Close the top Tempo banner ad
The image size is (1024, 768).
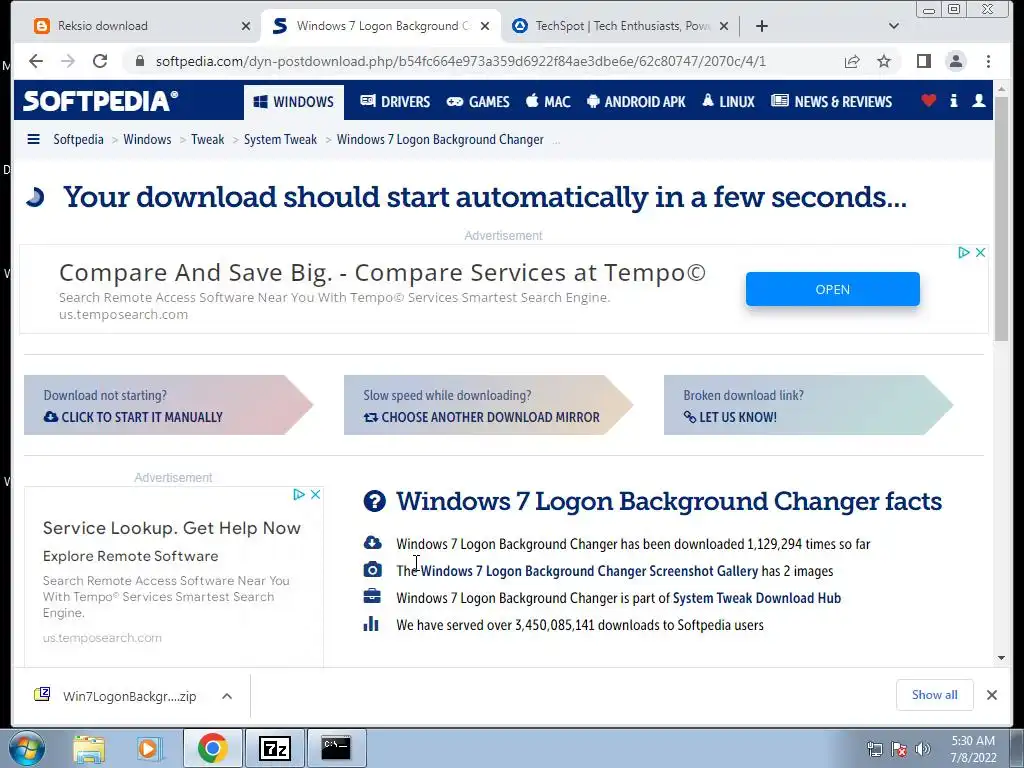[980, 253]
